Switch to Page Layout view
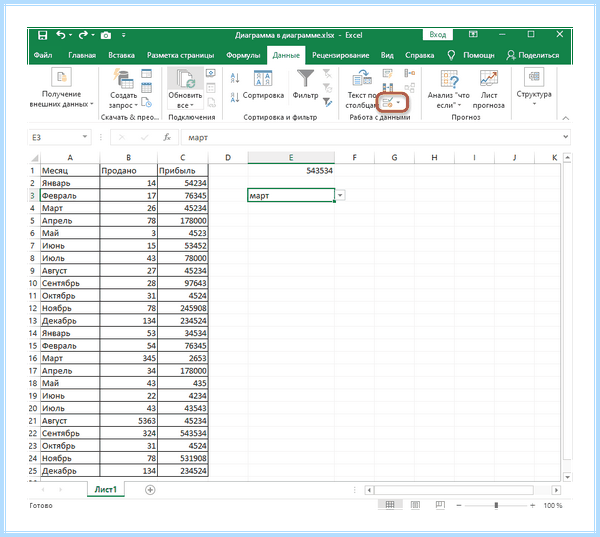 415,505
